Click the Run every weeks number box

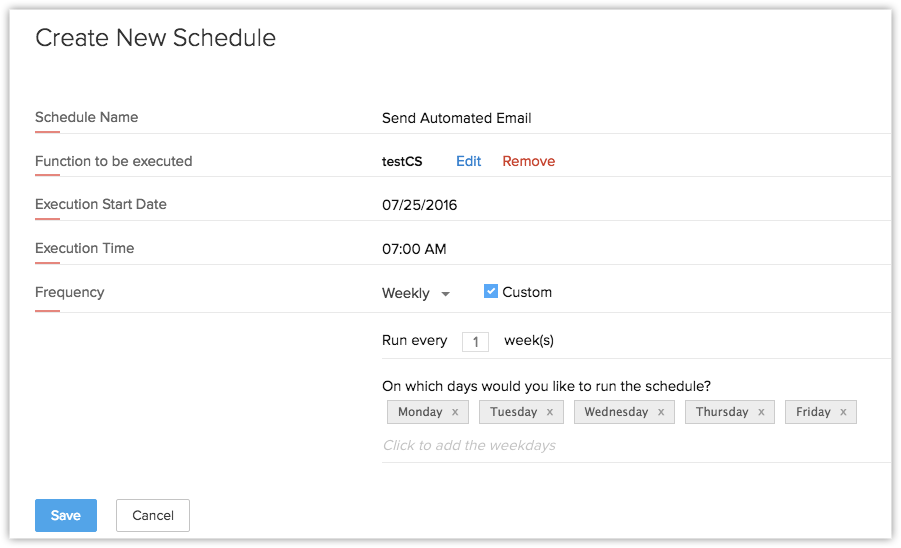point(475,342)
